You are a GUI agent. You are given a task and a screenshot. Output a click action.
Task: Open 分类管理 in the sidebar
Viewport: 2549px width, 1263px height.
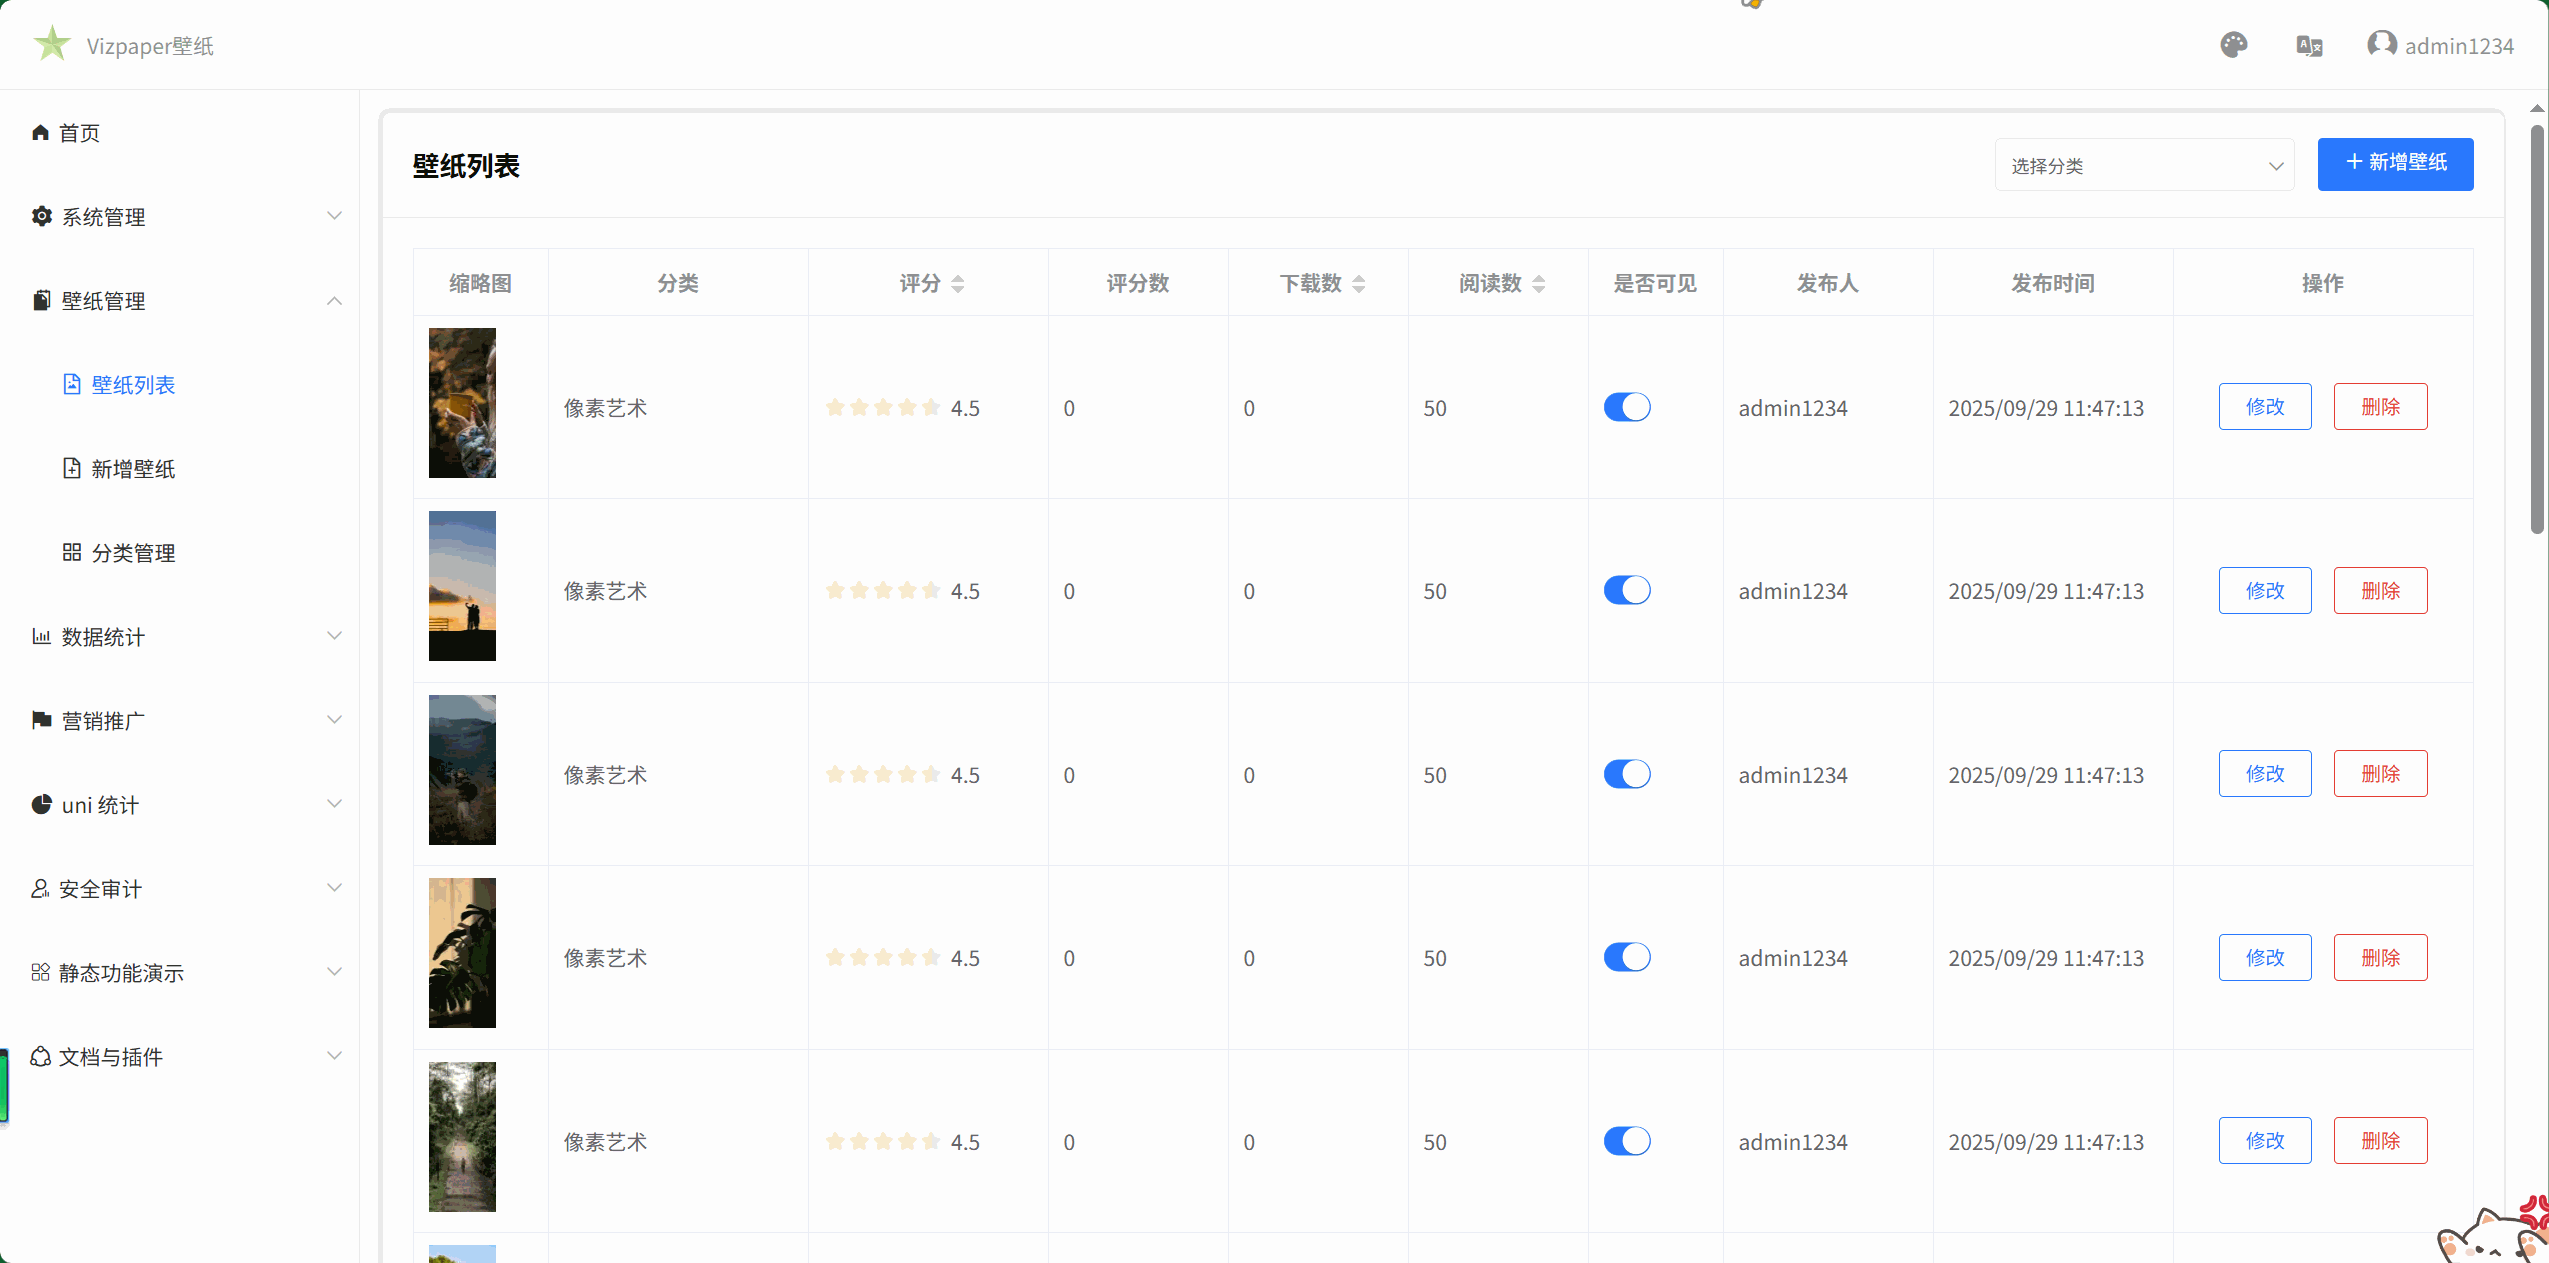pos(133,553)
